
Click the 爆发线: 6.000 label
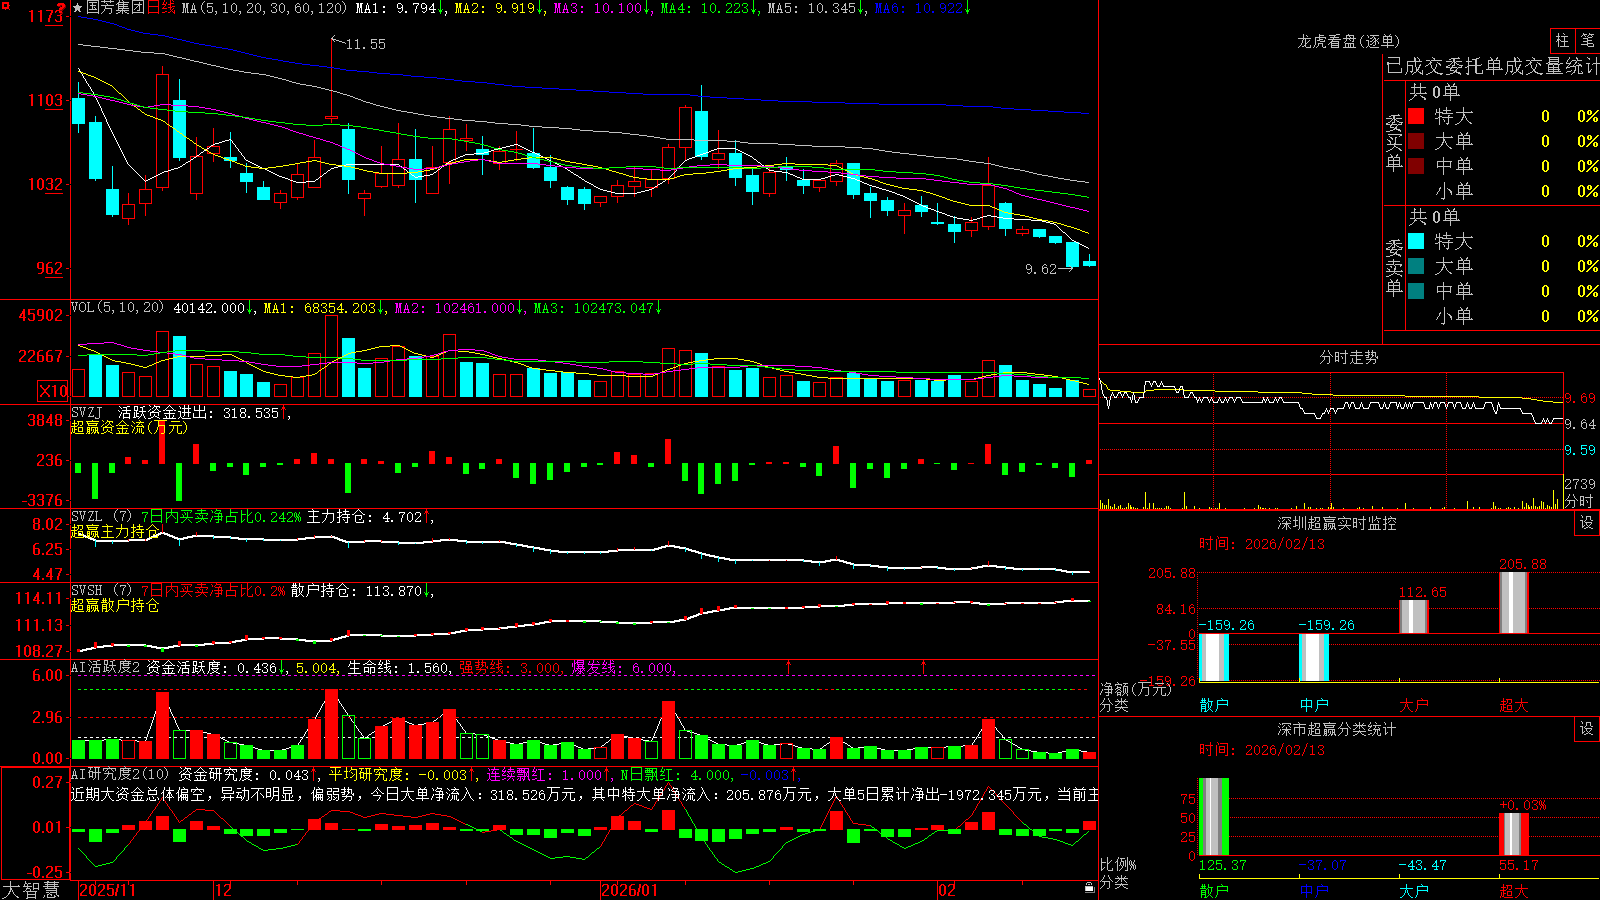pyautogui.click(x=623, y=667)
